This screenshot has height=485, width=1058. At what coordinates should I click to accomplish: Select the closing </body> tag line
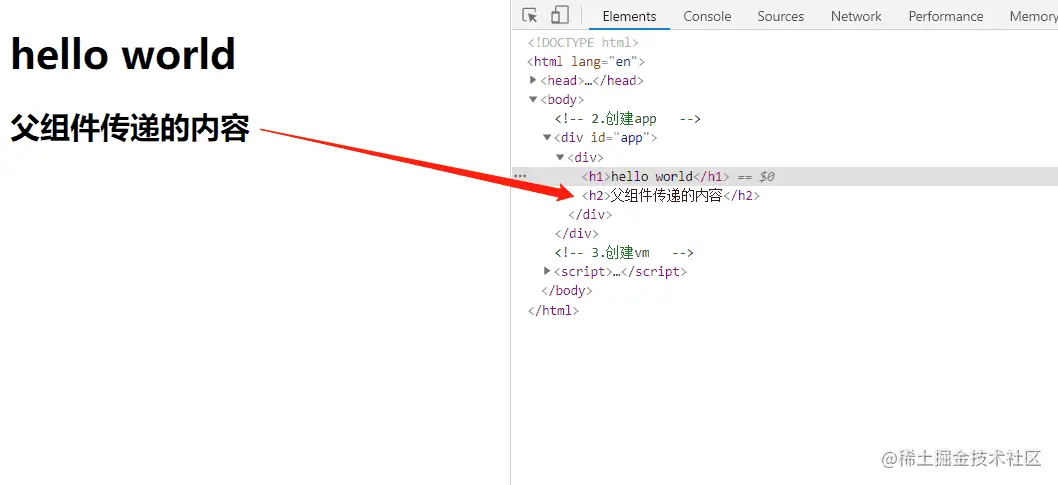[x=567, y=291]
